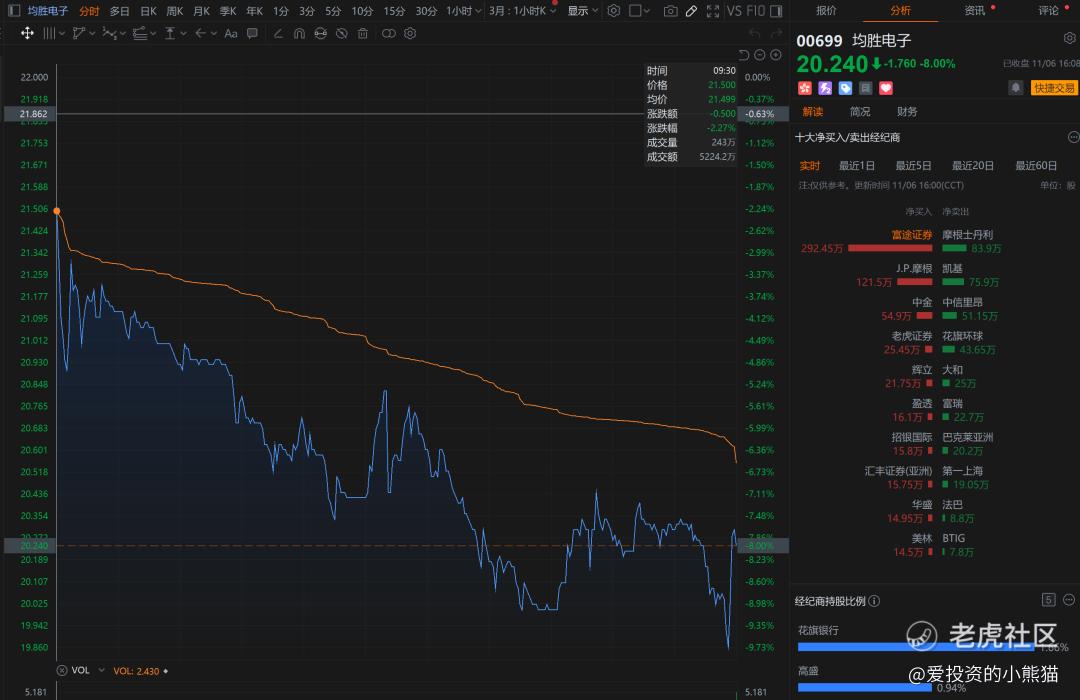
Task: Switch to the 简况 sub-tab
Action: click(860, 112)
